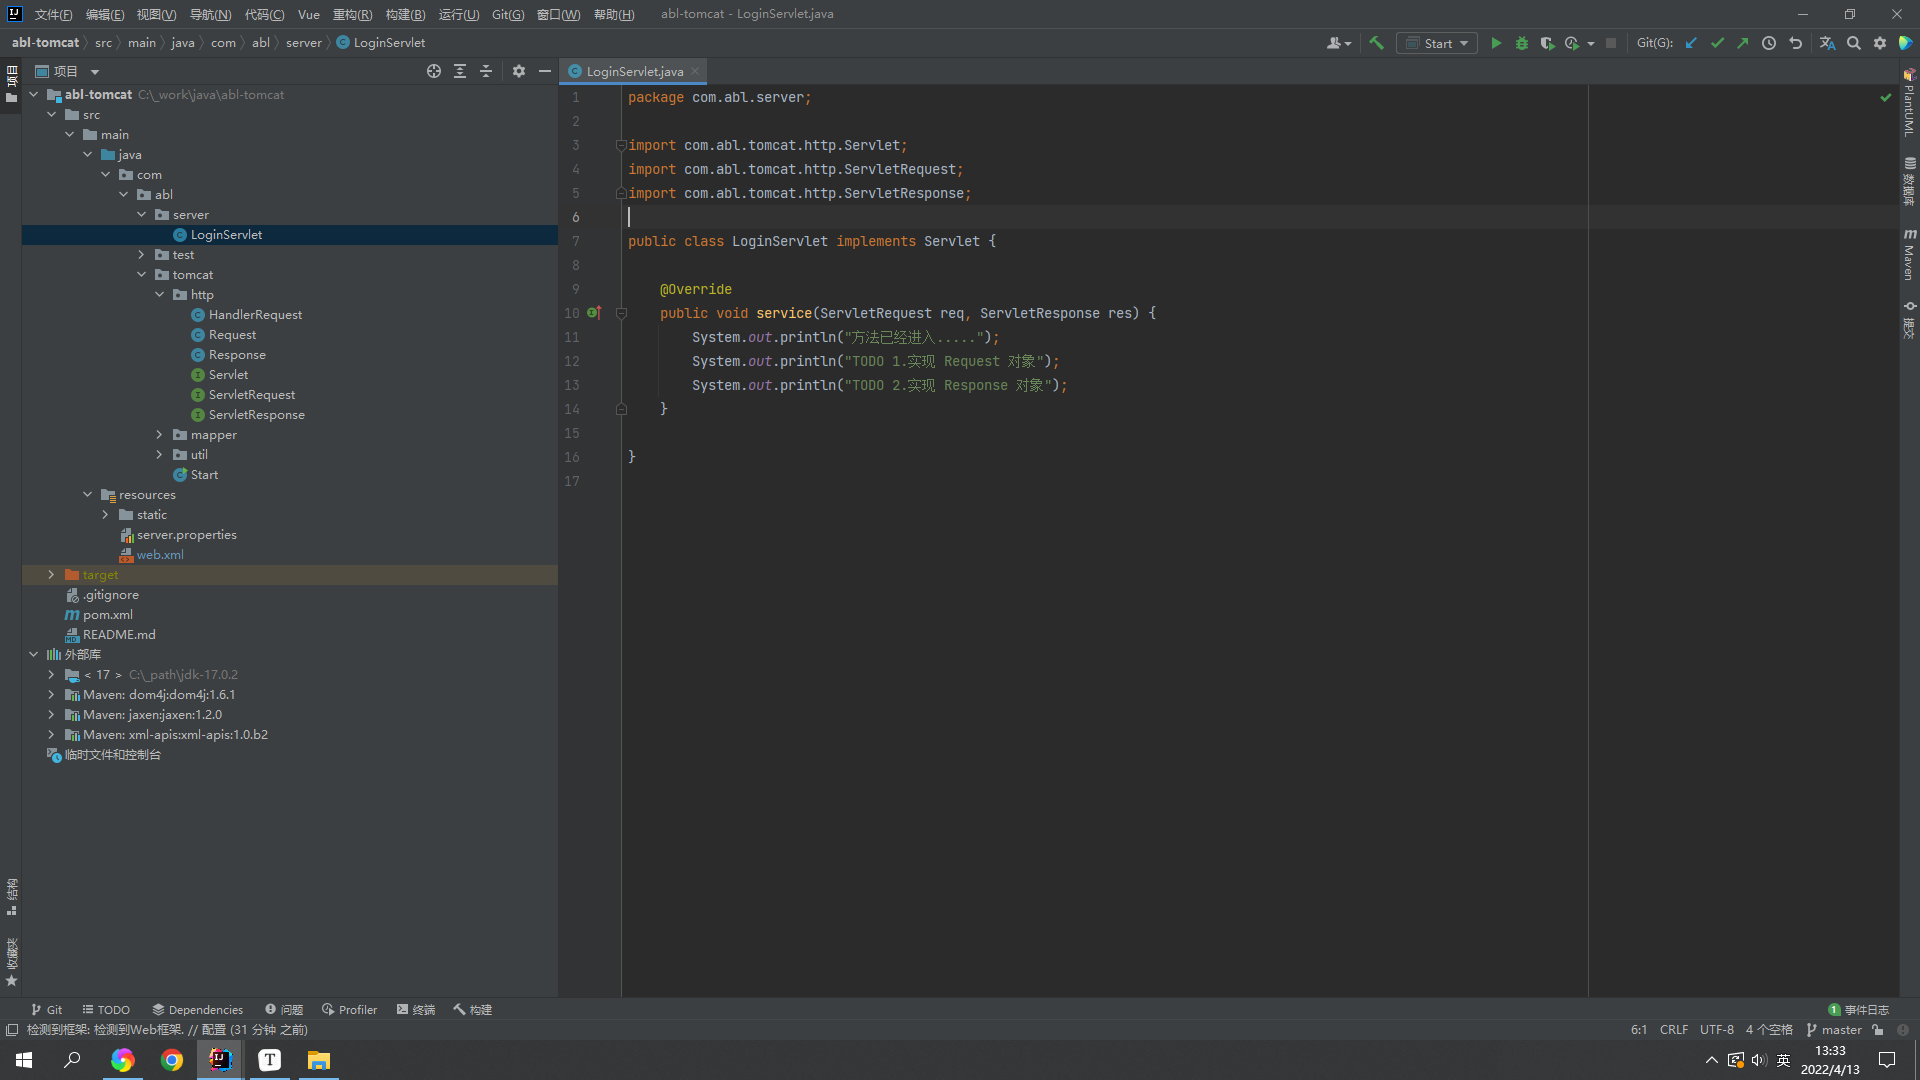This screenshot has height=1080, width=1920.
Task: Push commits with the Git arrow
Action: (x=1743, y=43)
